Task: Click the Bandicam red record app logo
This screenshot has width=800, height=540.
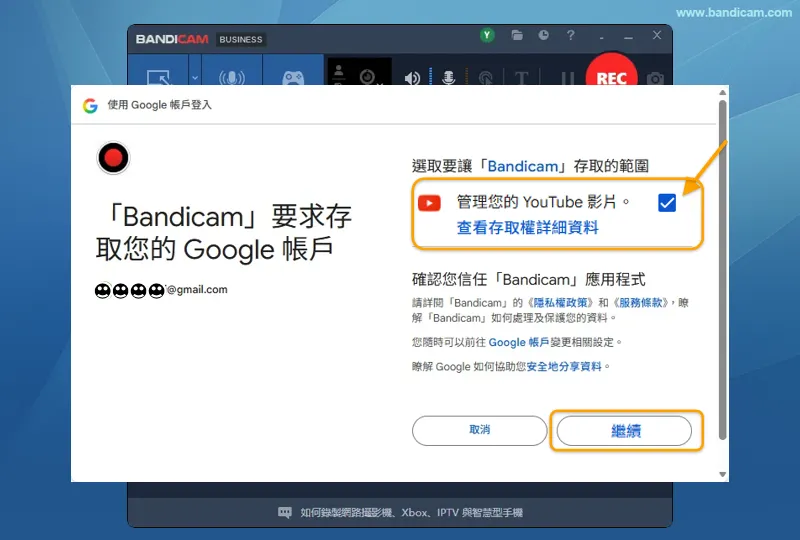Action: tap(113, 158)
